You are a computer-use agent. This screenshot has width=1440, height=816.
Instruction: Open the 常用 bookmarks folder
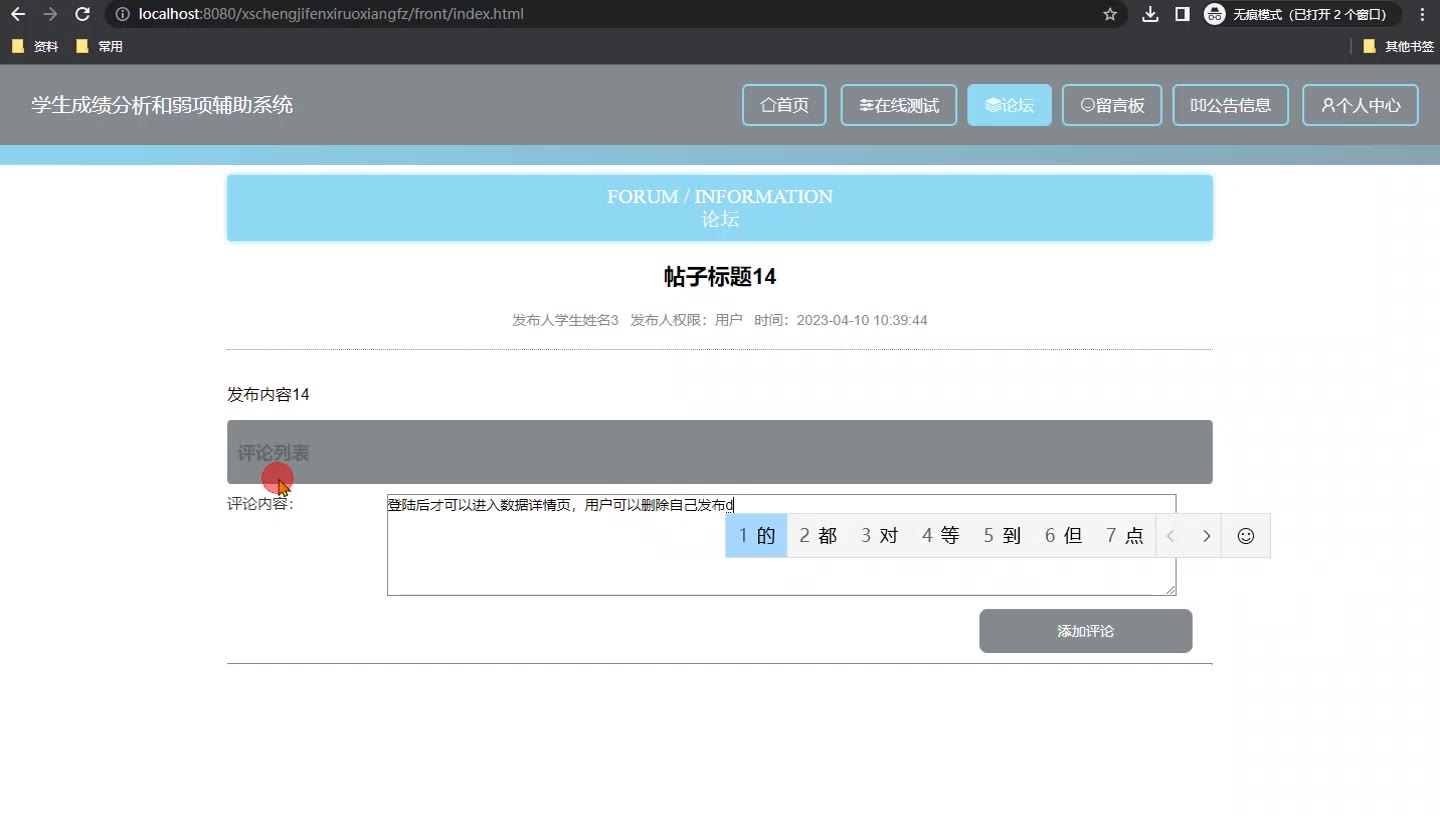tap(100, 46)
